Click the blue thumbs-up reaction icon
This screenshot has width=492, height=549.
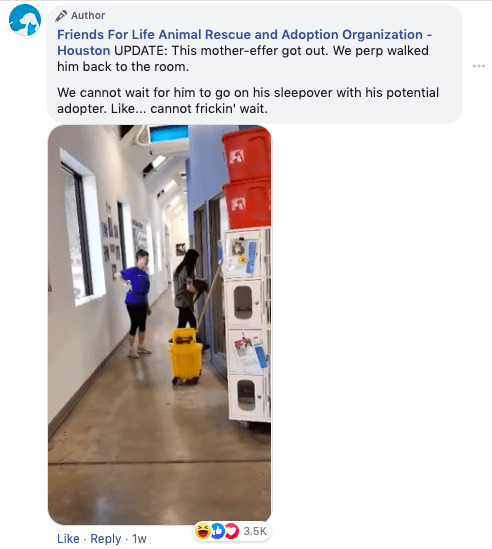tap(217, 531)
